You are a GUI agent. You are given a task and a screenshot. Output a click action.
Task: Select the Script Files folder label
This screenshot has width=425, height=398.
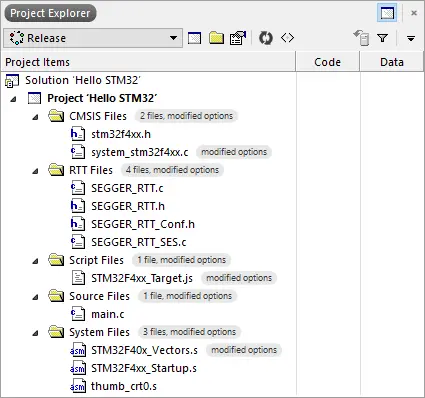coord(97,260)
